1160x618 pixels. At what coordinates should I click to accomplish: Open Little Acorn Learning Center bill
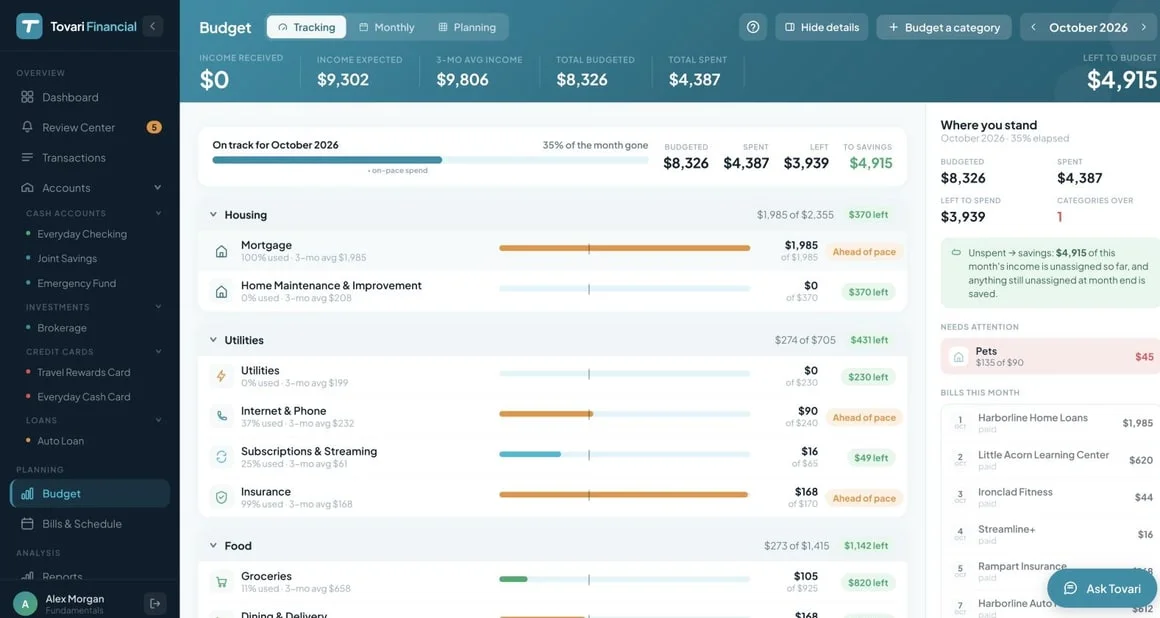(x=1050, y=460)
